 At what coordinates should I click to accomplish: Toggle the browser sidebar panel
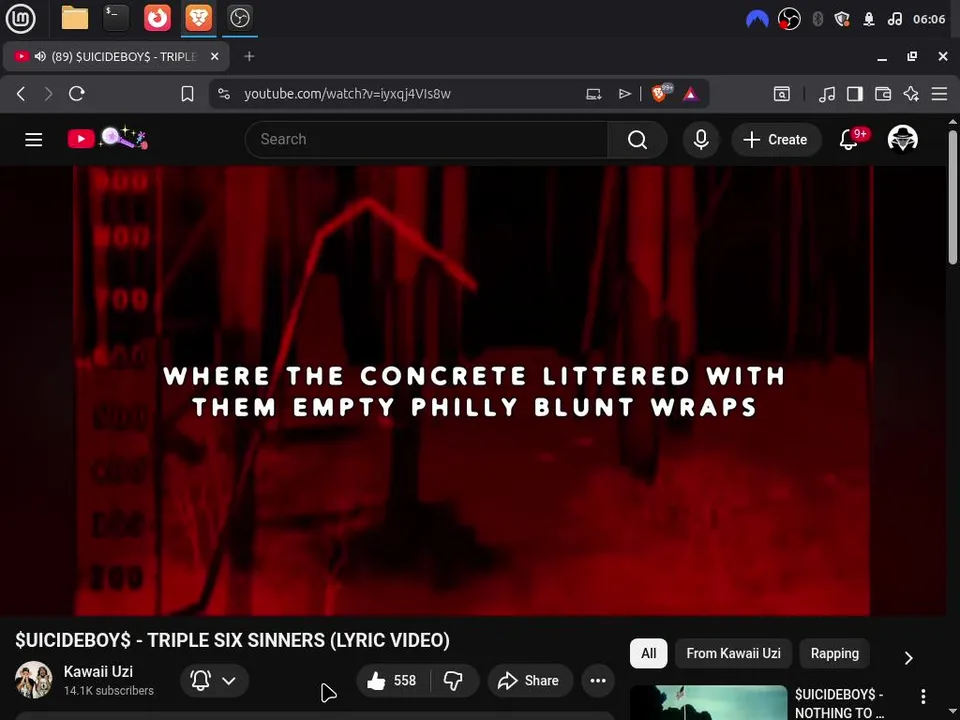click(855, 94)
